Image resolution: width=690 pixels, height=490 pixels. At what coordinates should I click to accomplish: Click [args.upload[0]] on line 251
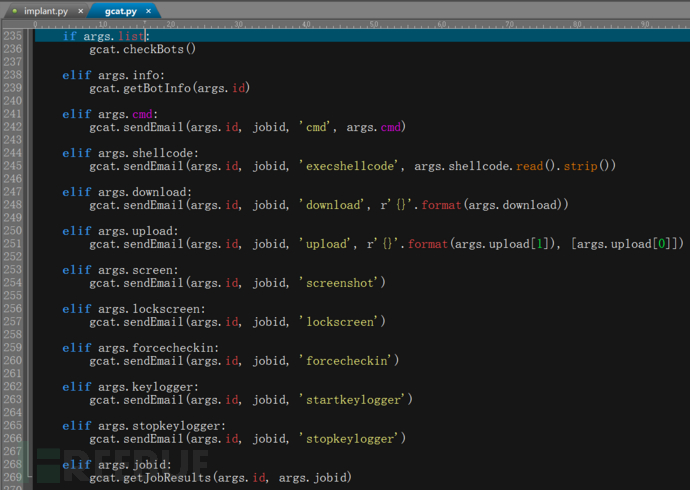tap(624, 244)
